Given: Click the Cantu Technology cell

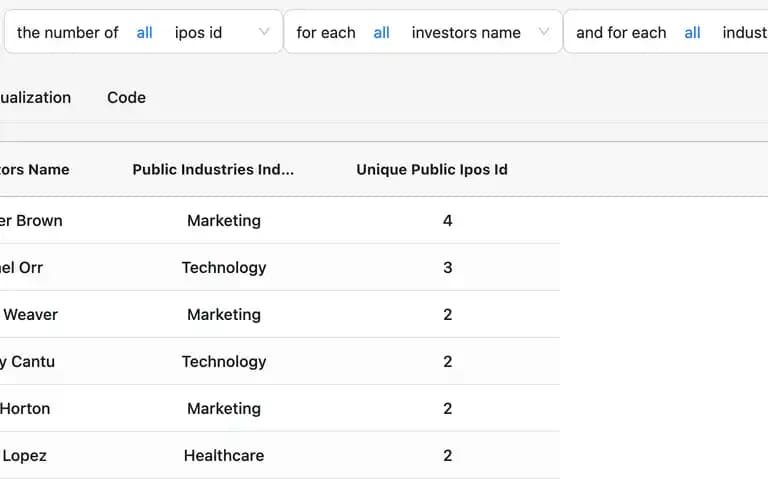Looking at the screenshot, I should point(224,361).
